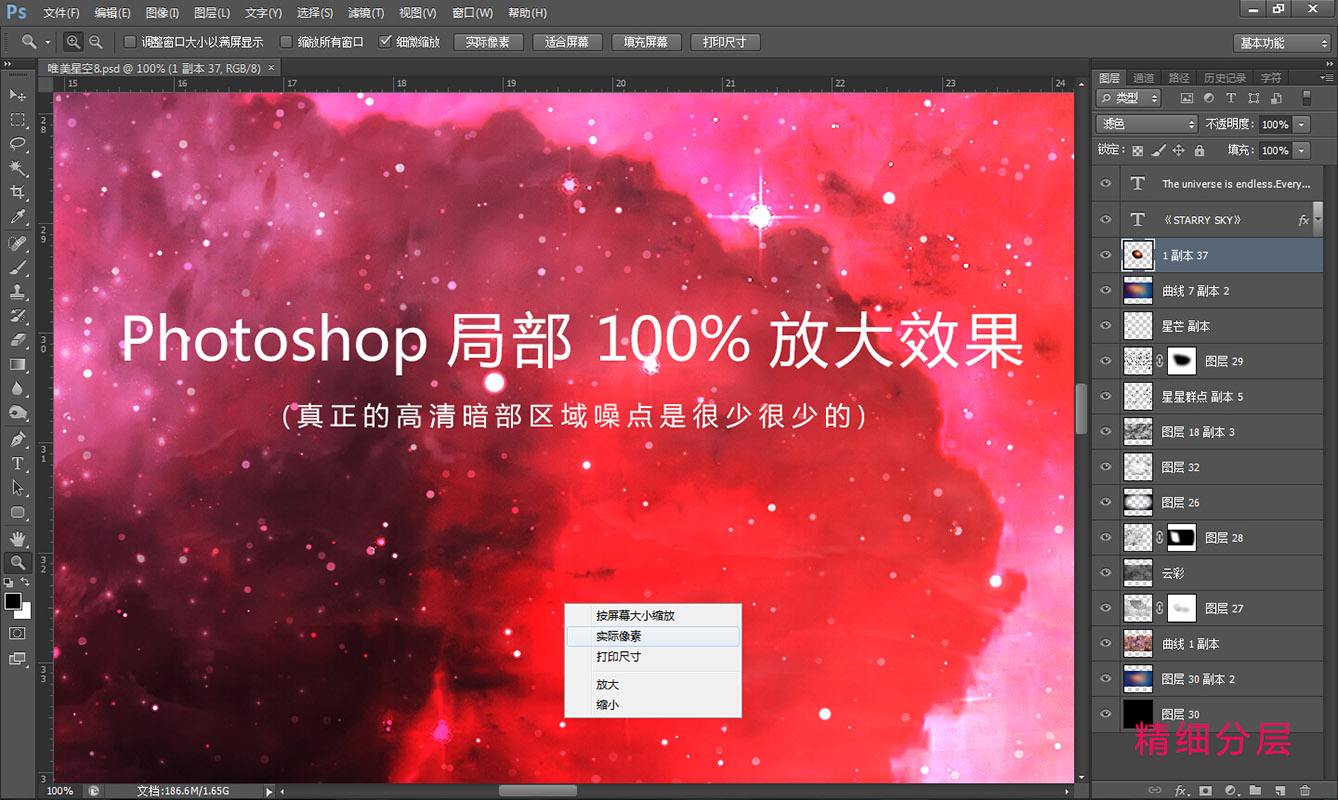Select the Clone Stamp tool

(18, 292)
